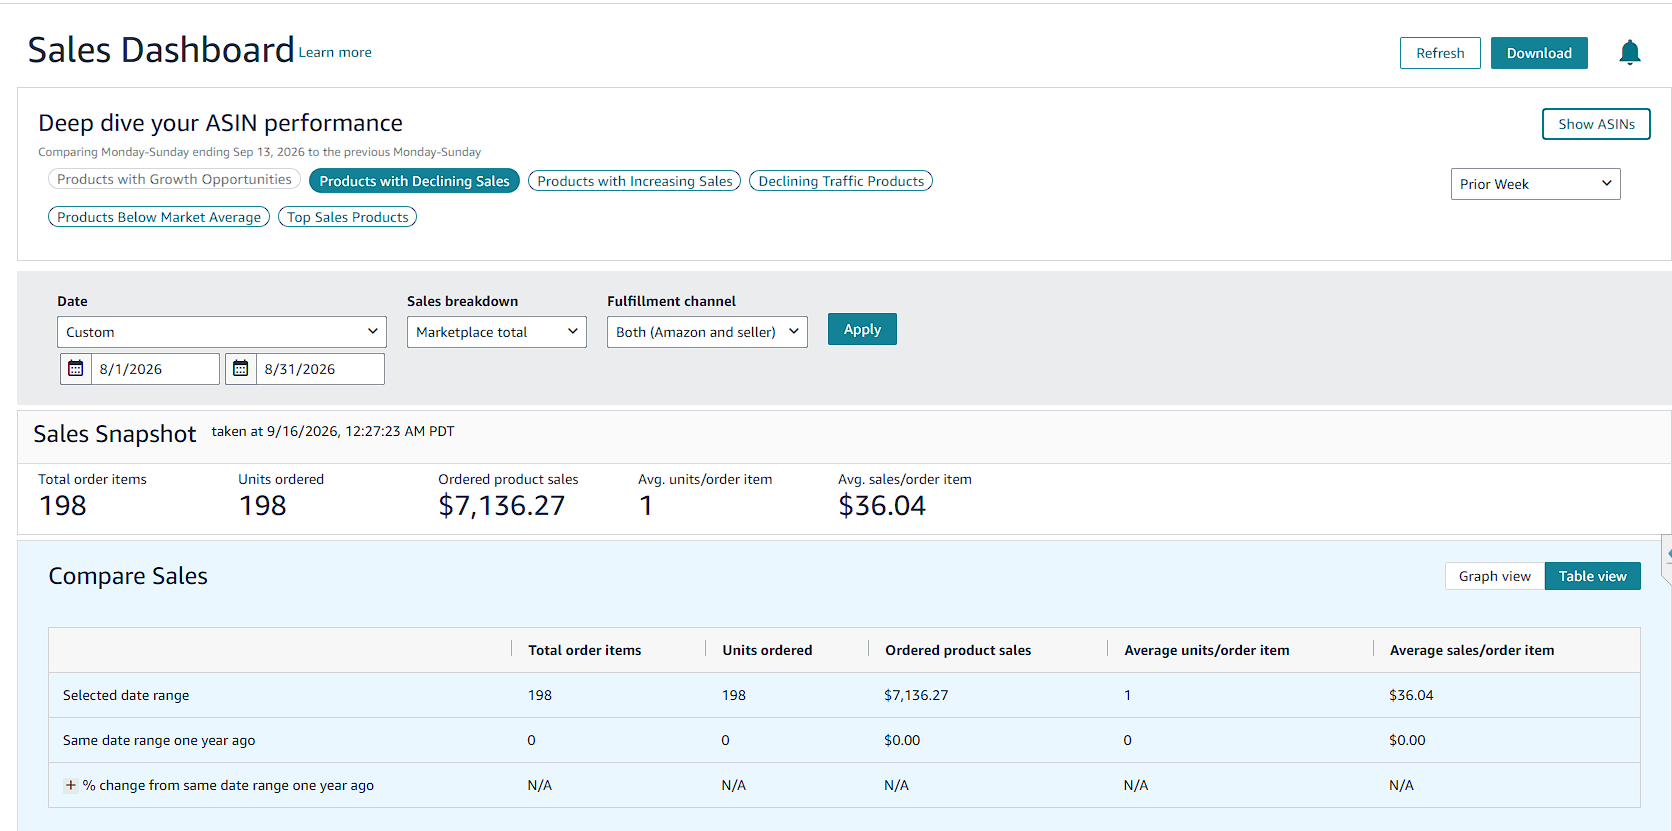This screenshot has height=831, width=1672.
Task: Click the Refresh button
Action: coord(1440,53)
